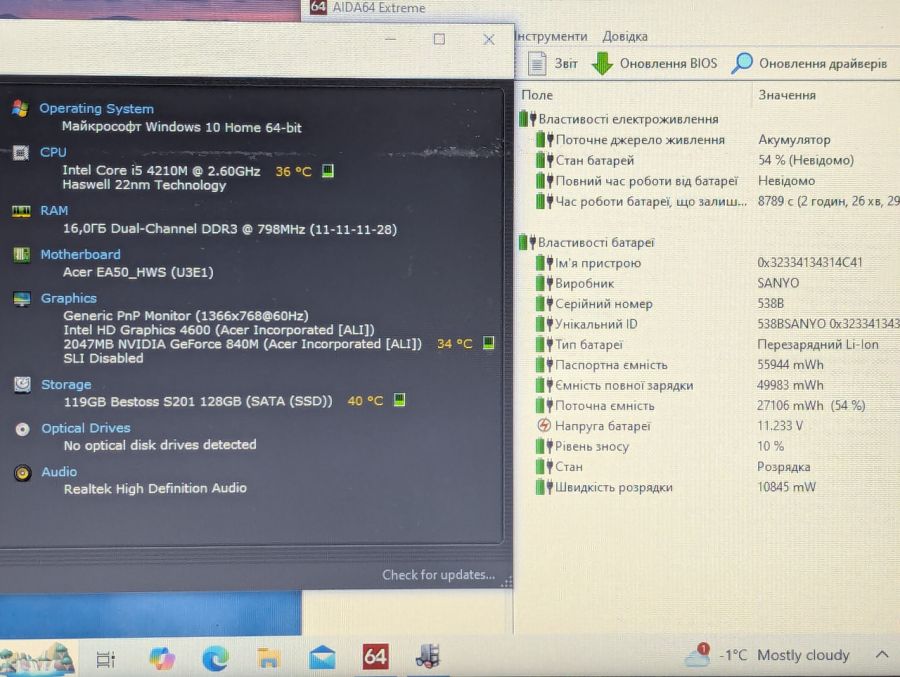900x677 pixels.
Task: Click the Graphics monitor icon
Action: 22,299
